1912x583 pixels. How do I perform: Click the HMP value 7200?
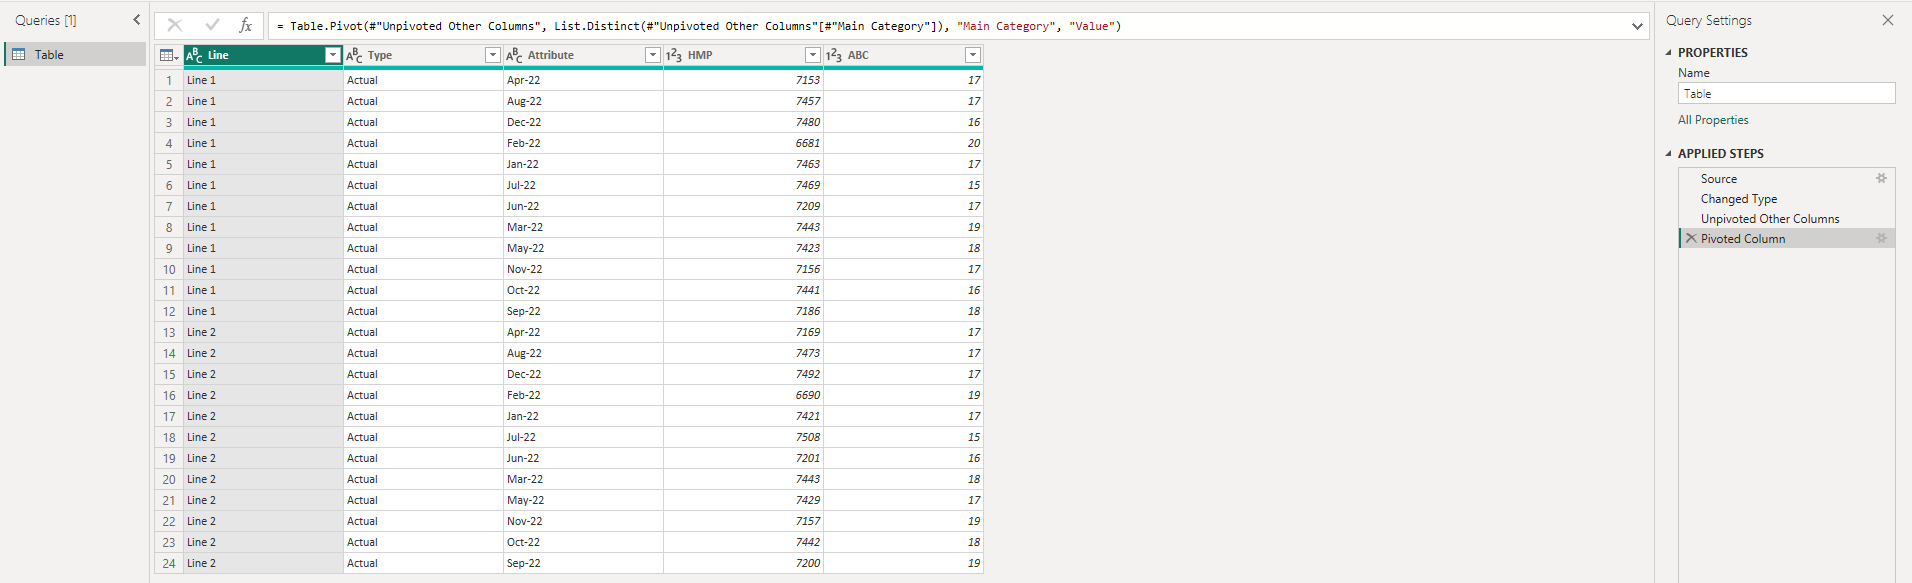744,563
